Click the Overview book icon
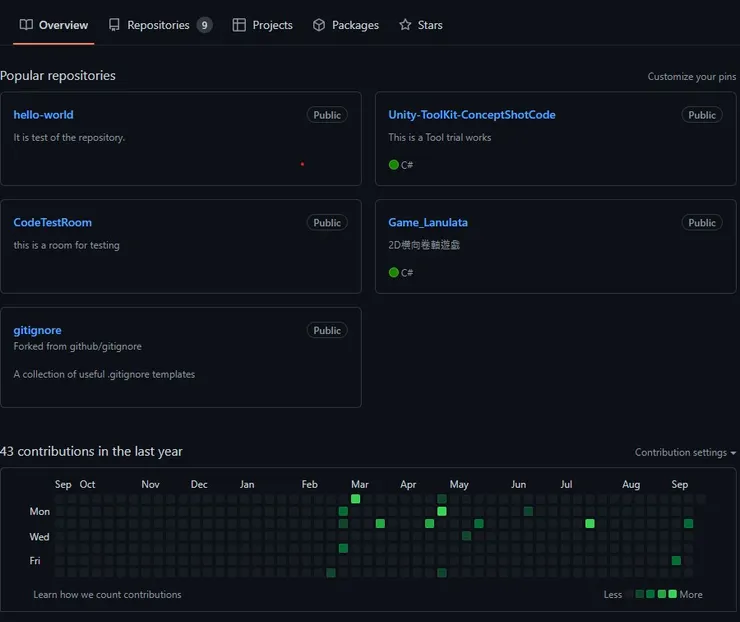The height and width of the screenshot is (622, 740). click(26, 25)
